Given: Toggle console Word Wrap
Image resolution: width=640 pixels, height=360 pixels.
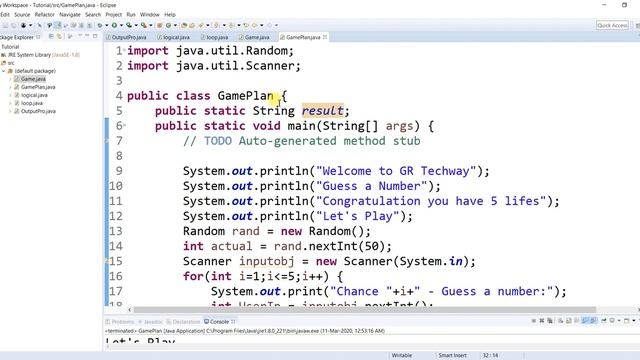Looking at the screenshot, I should click(x=576, y=321).
